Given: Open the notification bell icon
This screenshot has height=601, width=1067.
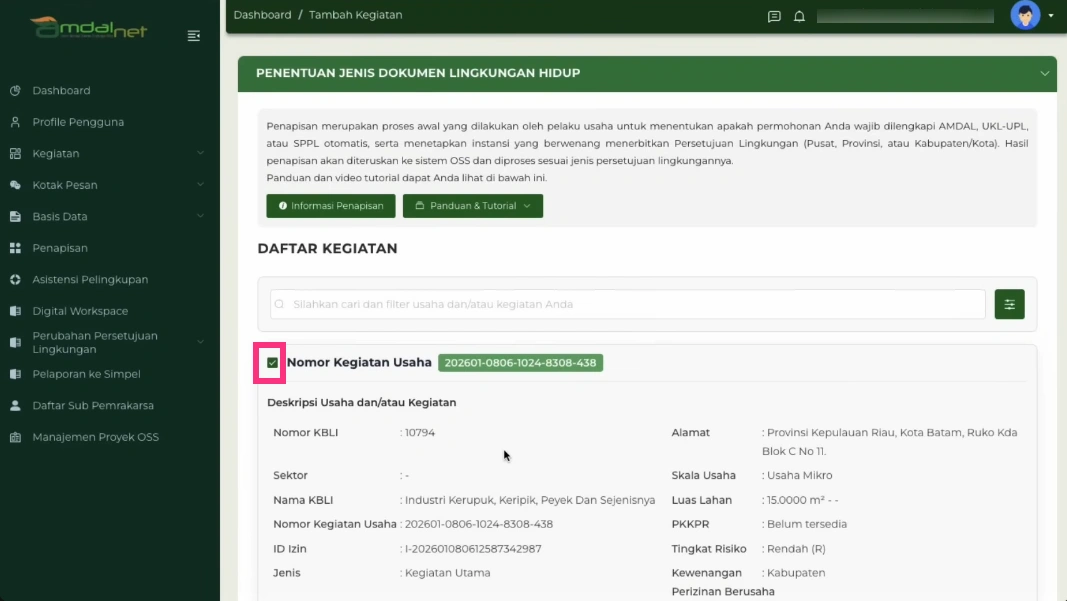Looking at the screenshot, I should pyautogui.click(x=799, y=16).
